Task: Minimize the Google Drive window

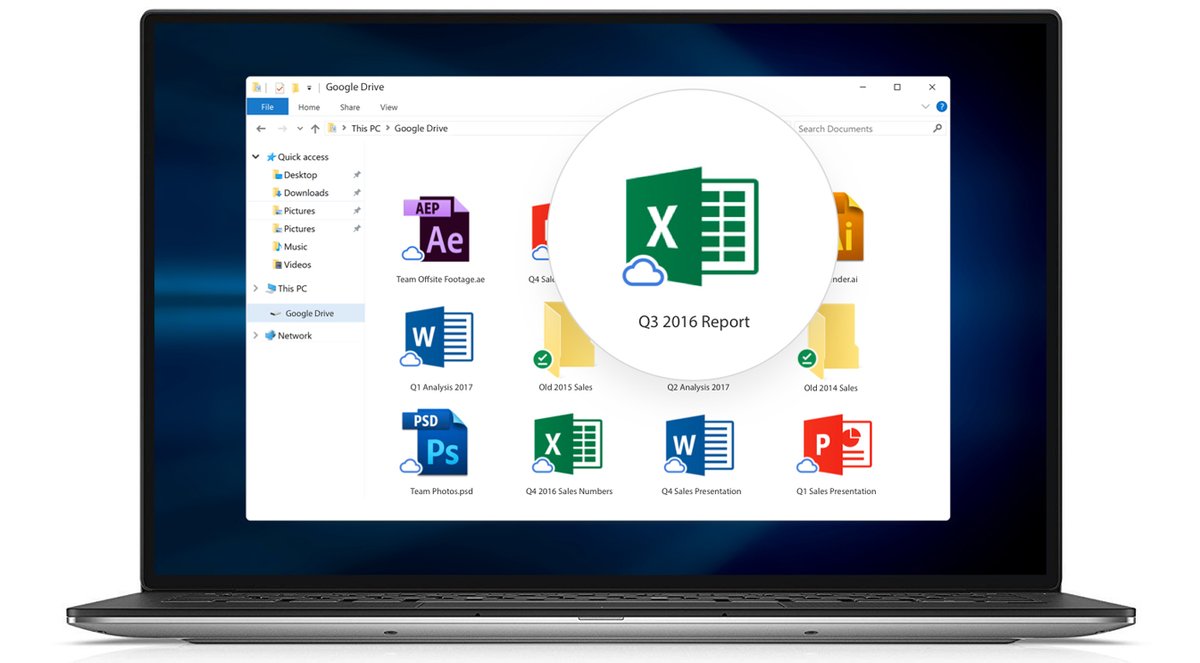Action: coord(862,88)
